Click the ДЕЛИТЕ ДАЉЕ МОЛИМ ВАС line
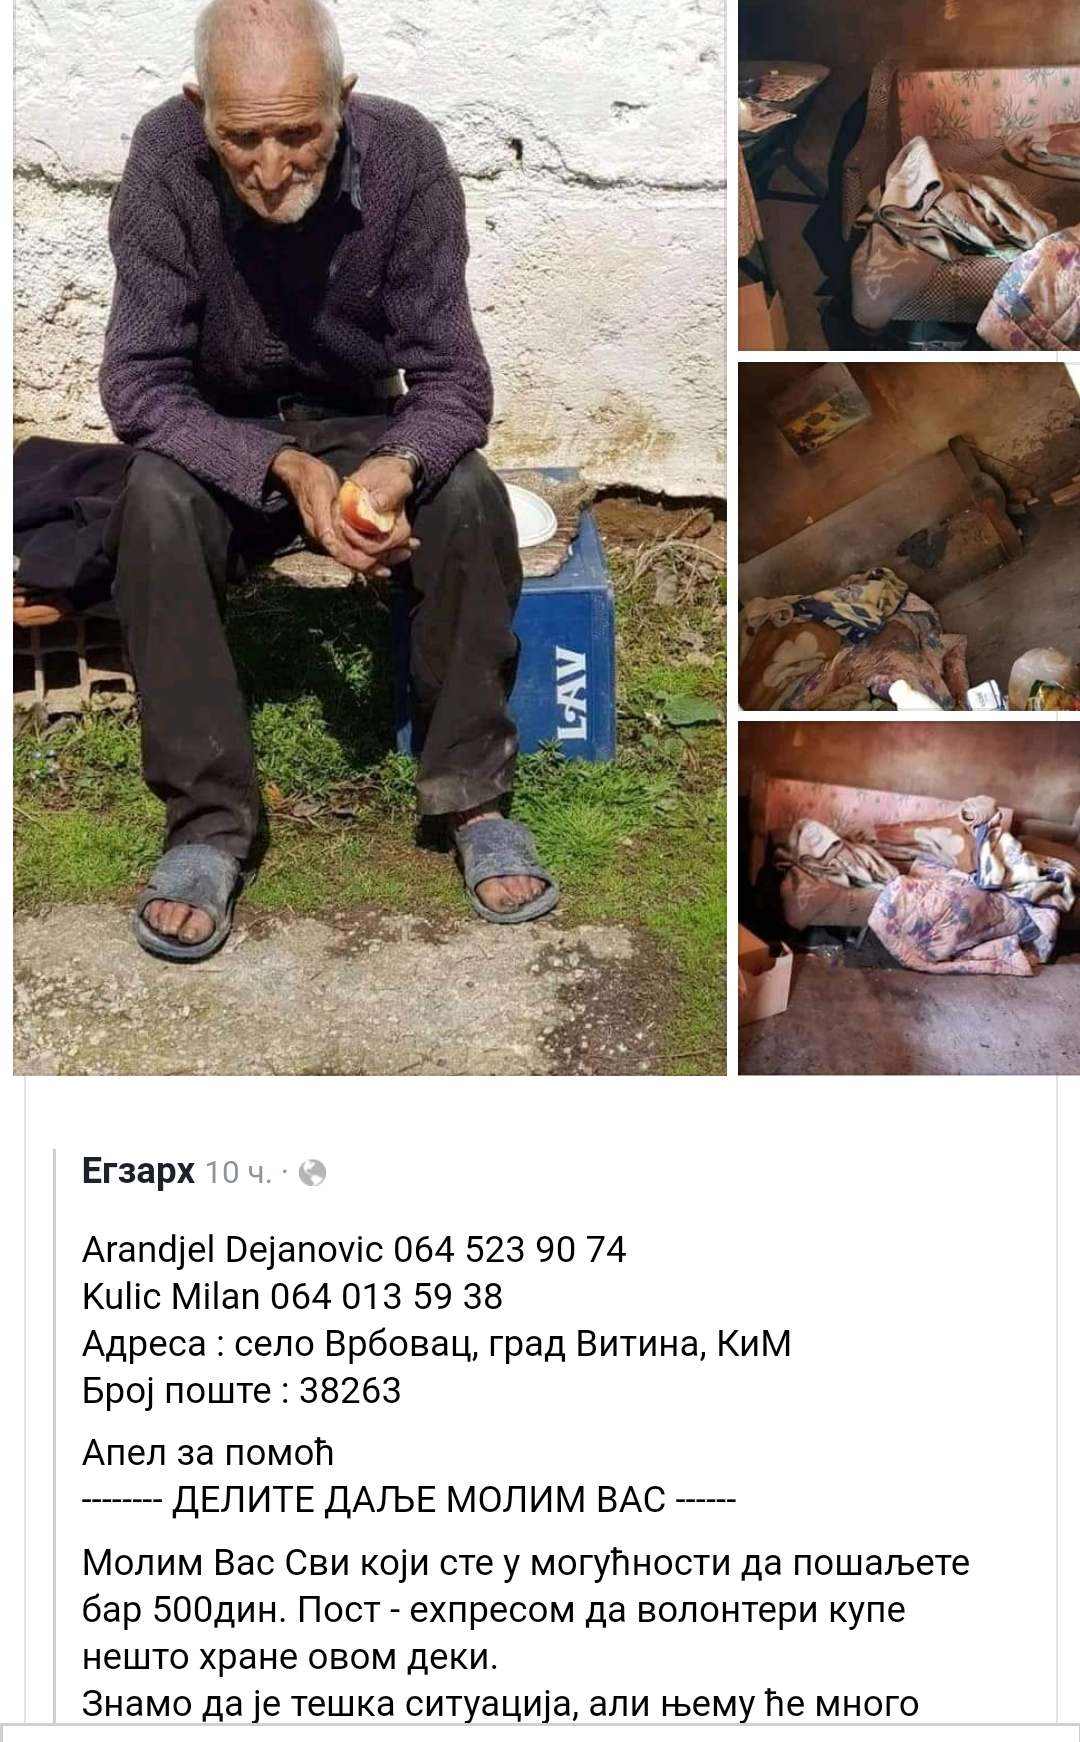 [x=409, y=1500]
